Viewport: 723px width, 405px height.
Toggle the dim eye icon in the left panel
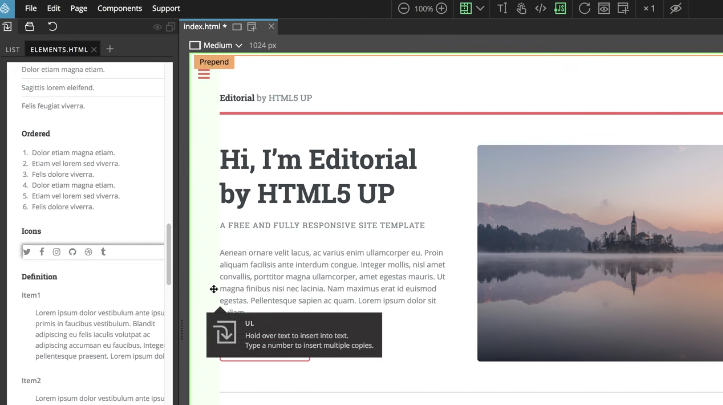[x=157, y=27]
